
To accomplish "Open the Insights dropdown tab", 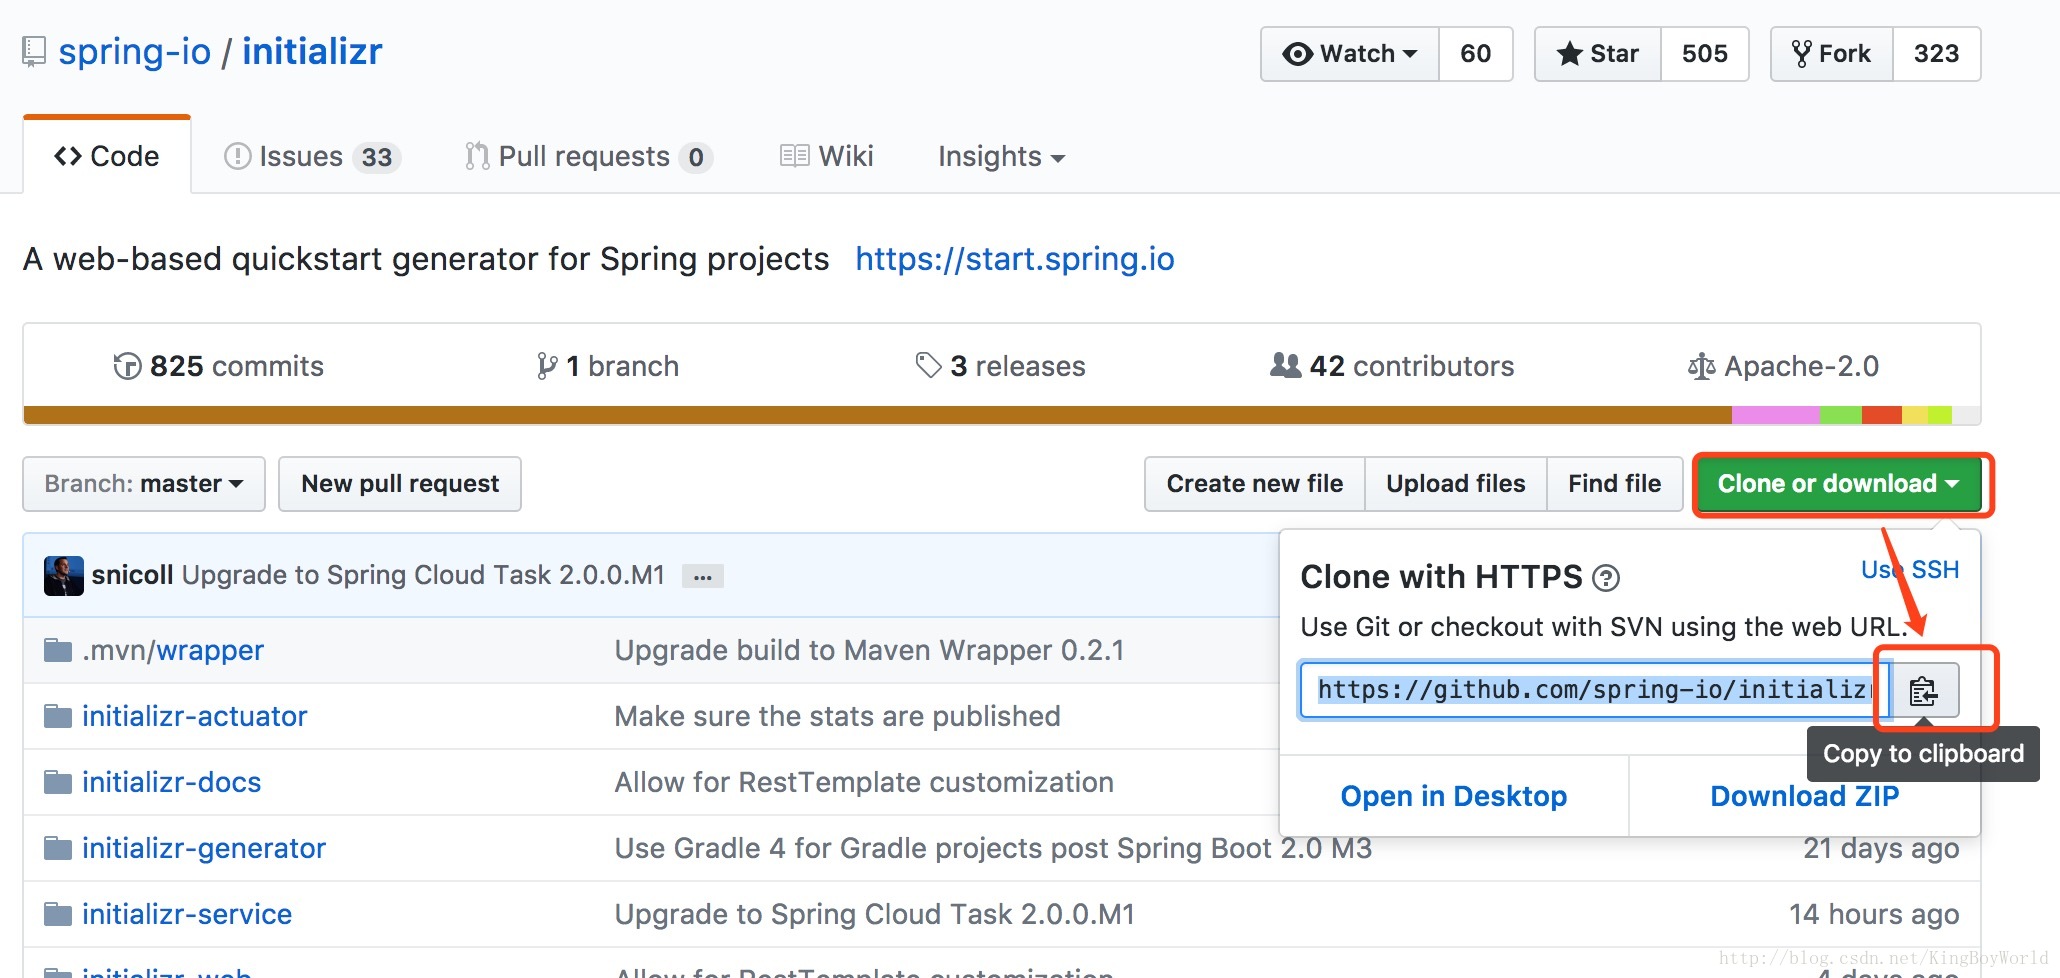I will point(1001,156).
